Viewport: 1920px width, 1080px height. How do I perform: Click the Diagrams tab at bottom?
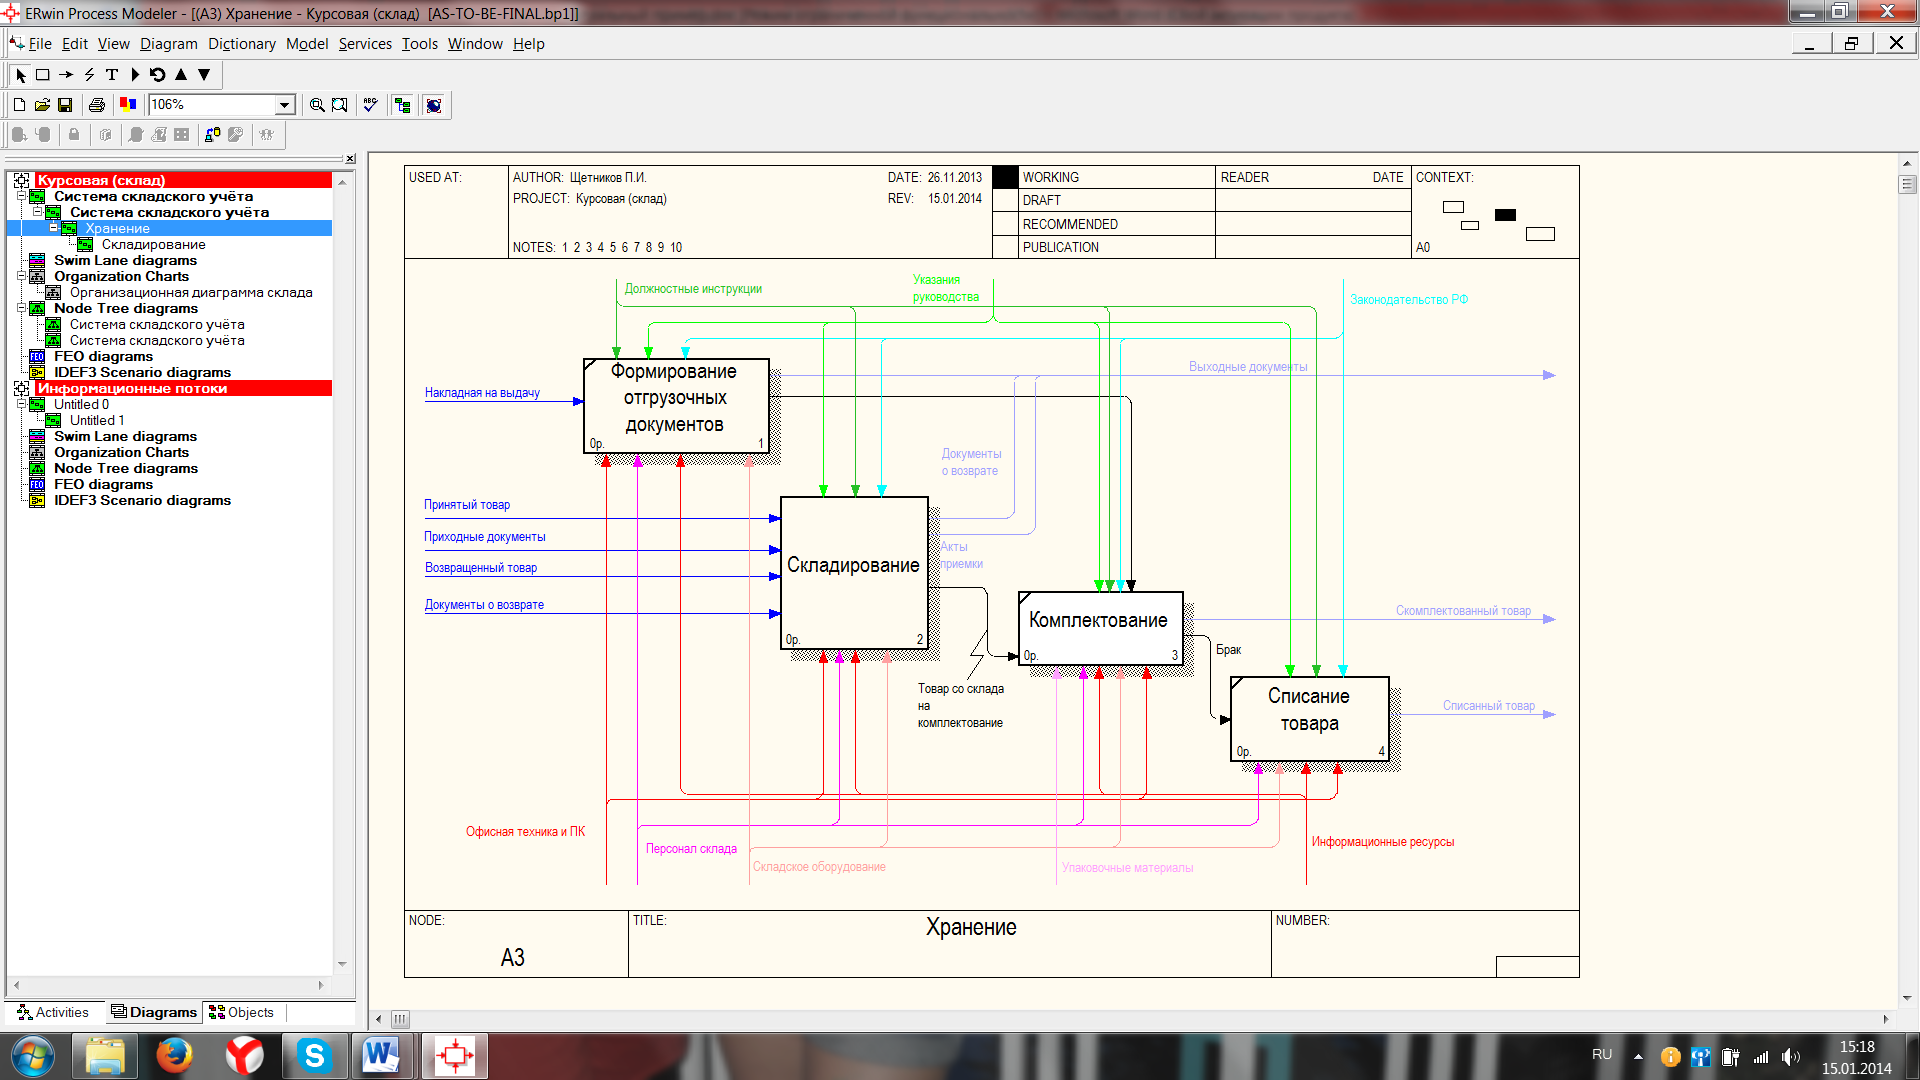pyautogui.click(x=149, y=1011)
